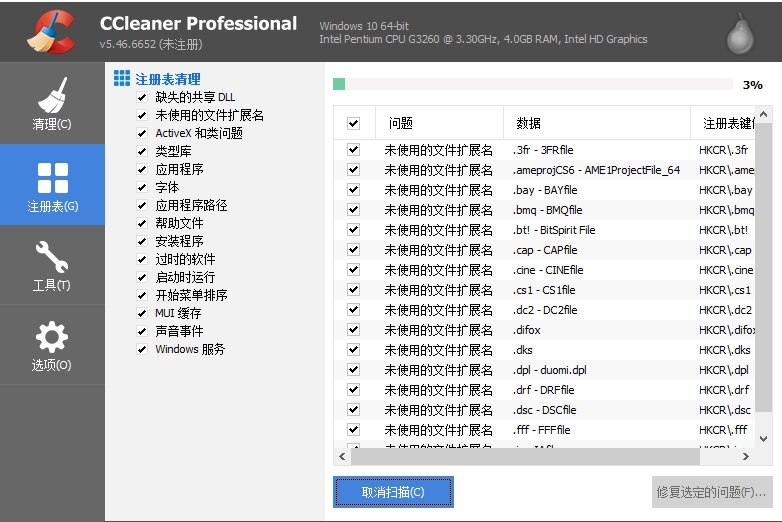Click the CCleaner logo icon
782x522 pixels.
[49, 31]
